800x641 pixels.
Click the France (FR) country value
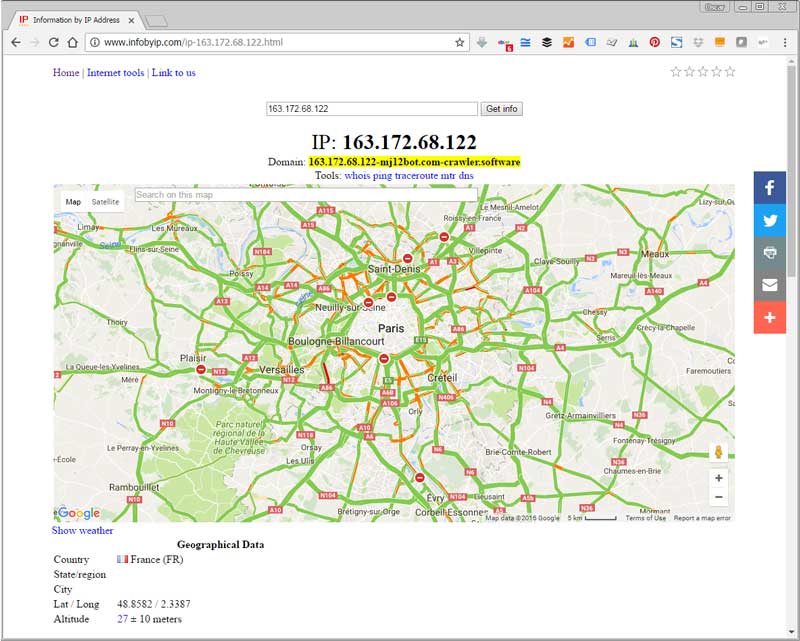(150, 559)
